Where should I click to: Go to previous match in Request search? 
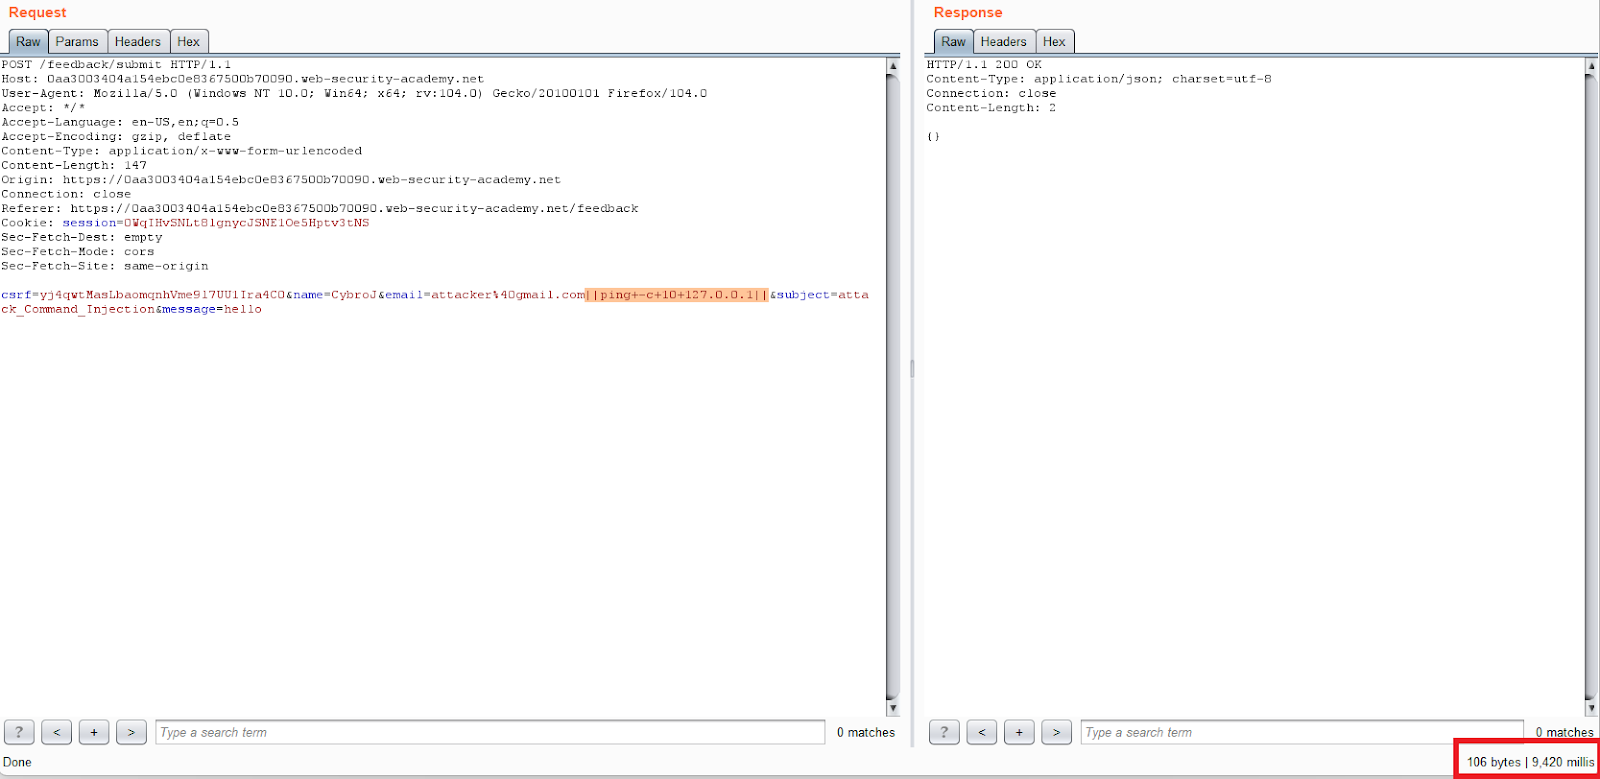pyautogui.click(x=57, y=732)
